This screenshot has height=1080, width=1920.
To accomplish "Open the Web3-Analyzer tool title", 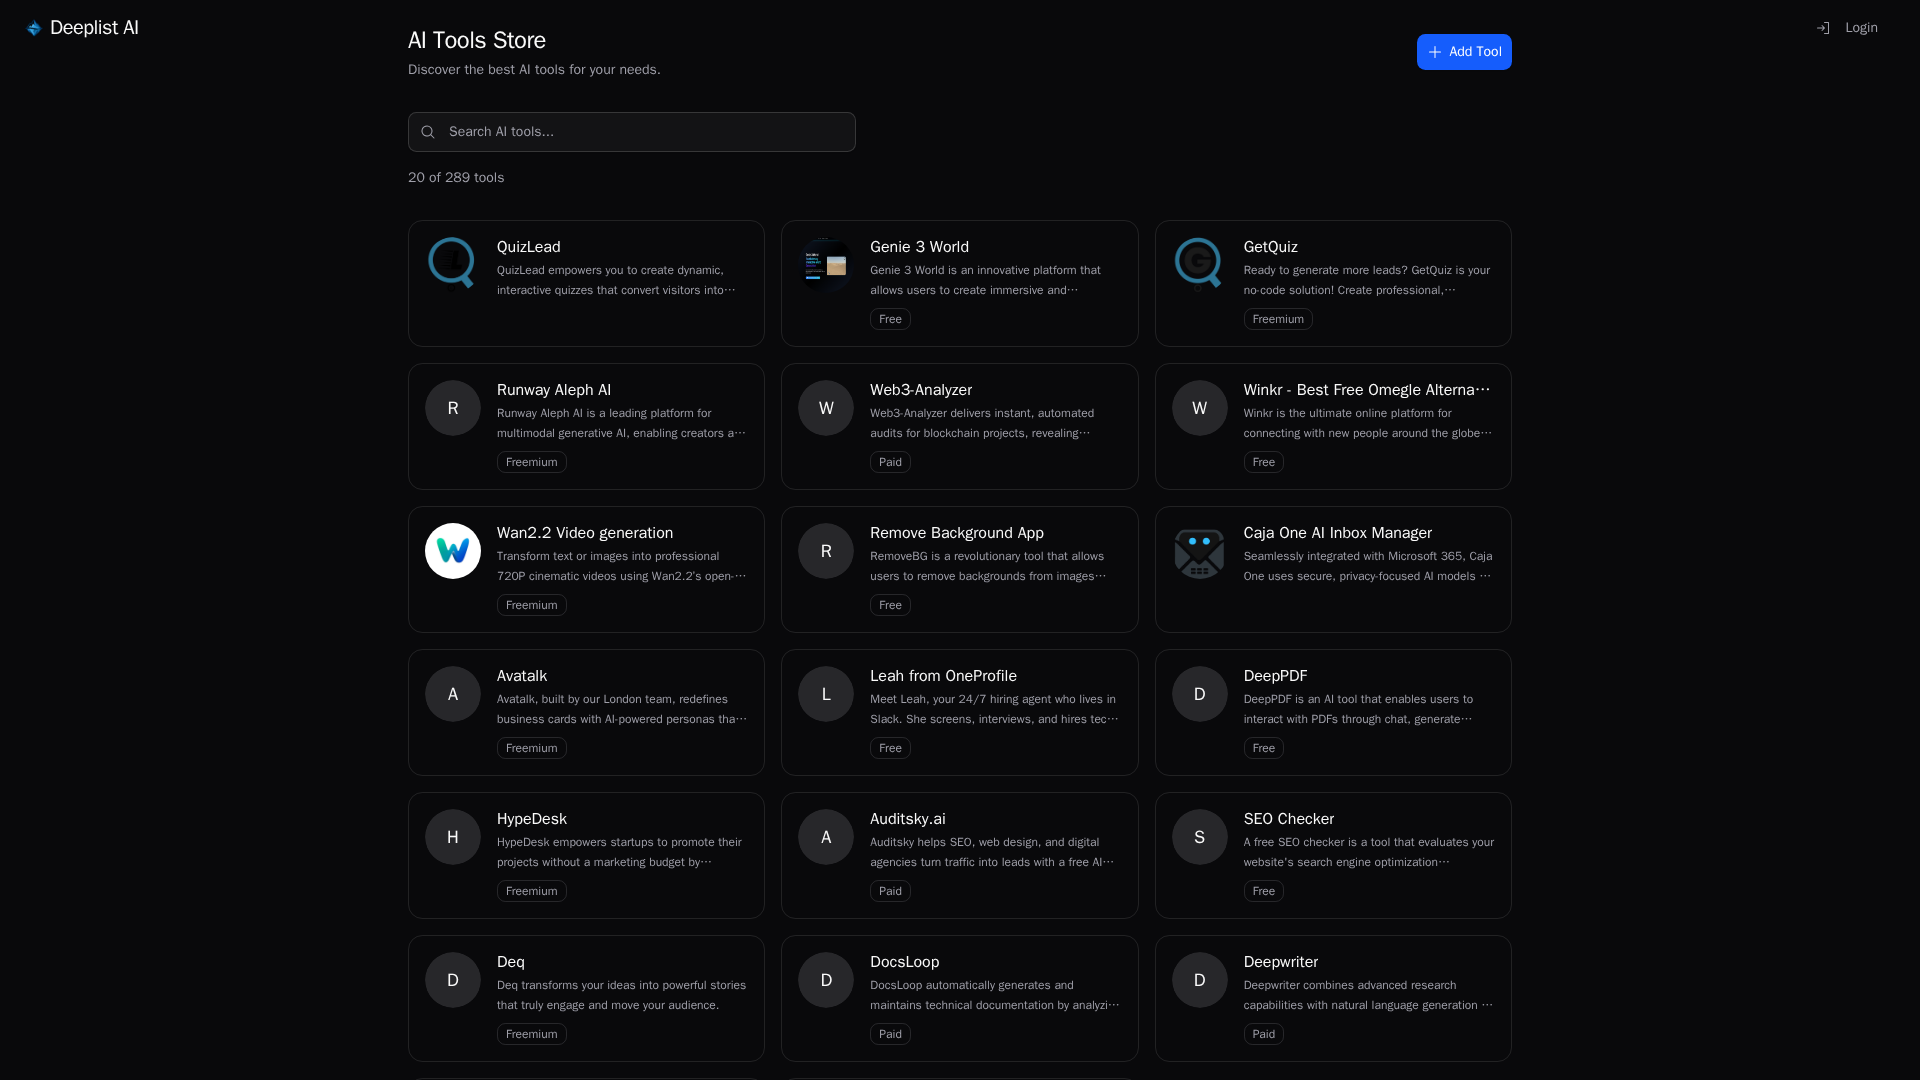I will point(920,390).
